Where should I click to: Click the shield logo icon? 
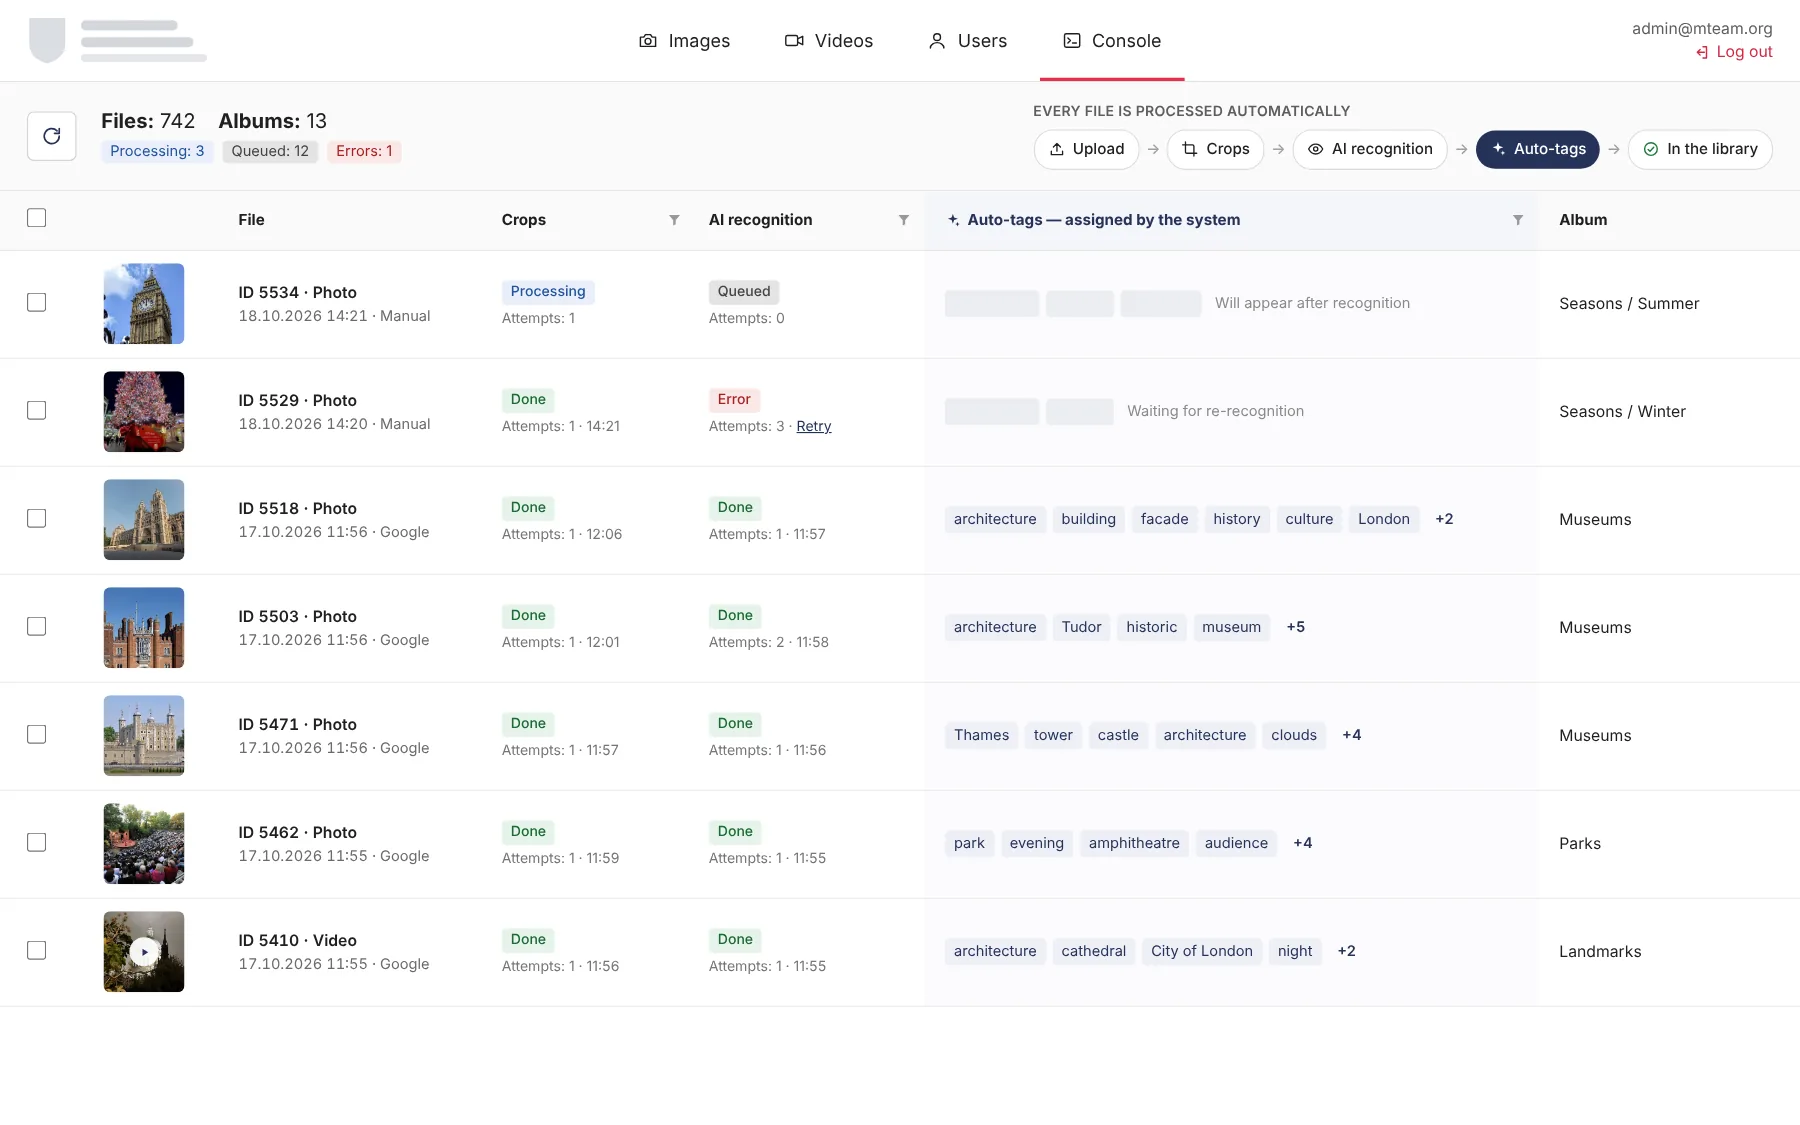coord(47,40)
